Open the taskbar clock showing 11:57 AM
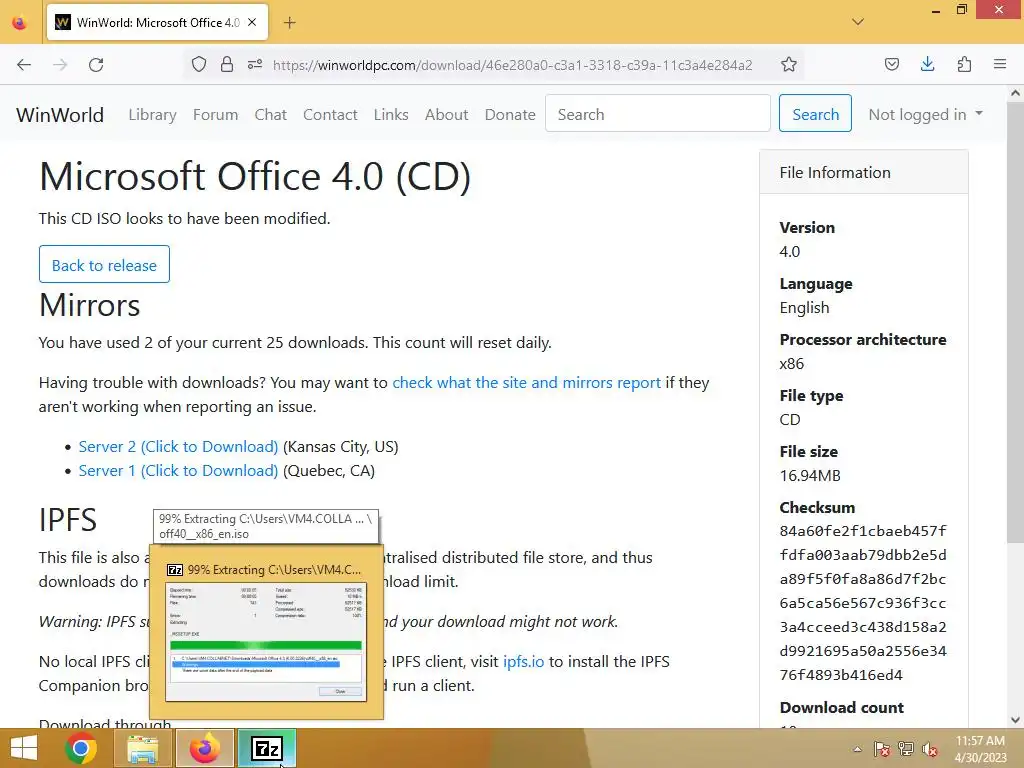This screenshot has width=1024, height=768. click(980, 749)
